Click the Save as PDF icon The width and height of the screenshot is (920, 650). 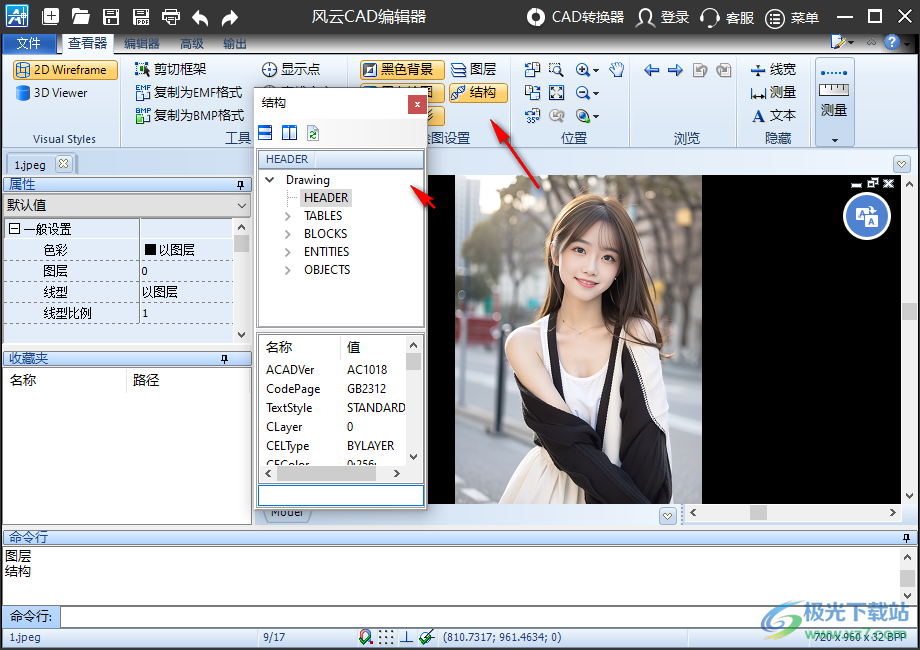click(x=141, y=16)
